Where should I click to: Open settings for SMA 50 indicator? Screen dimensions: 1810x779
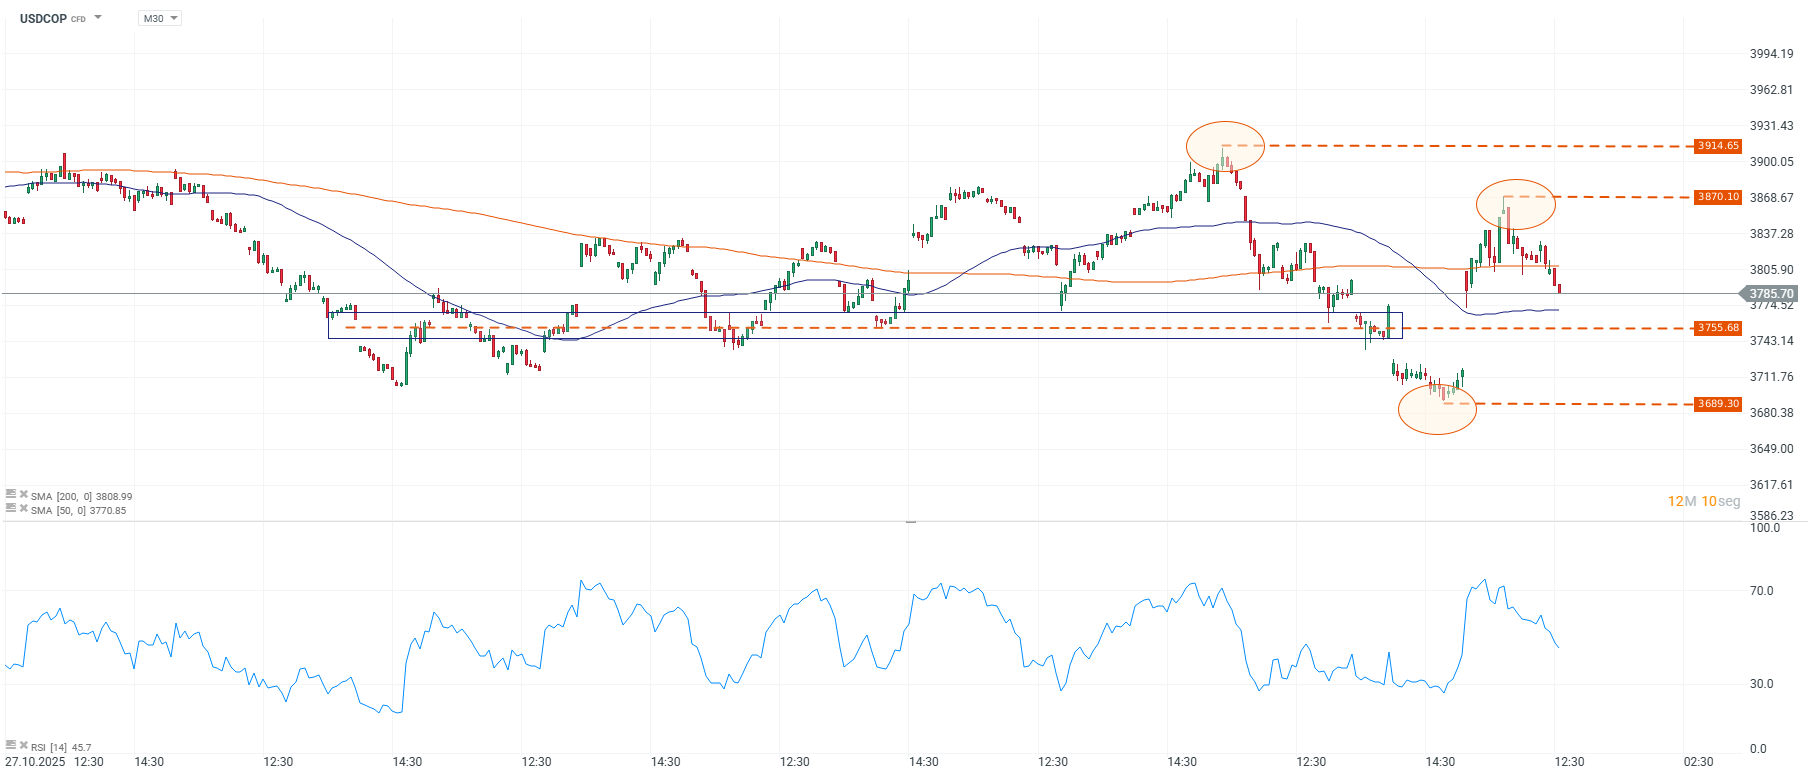click(10, 509)
